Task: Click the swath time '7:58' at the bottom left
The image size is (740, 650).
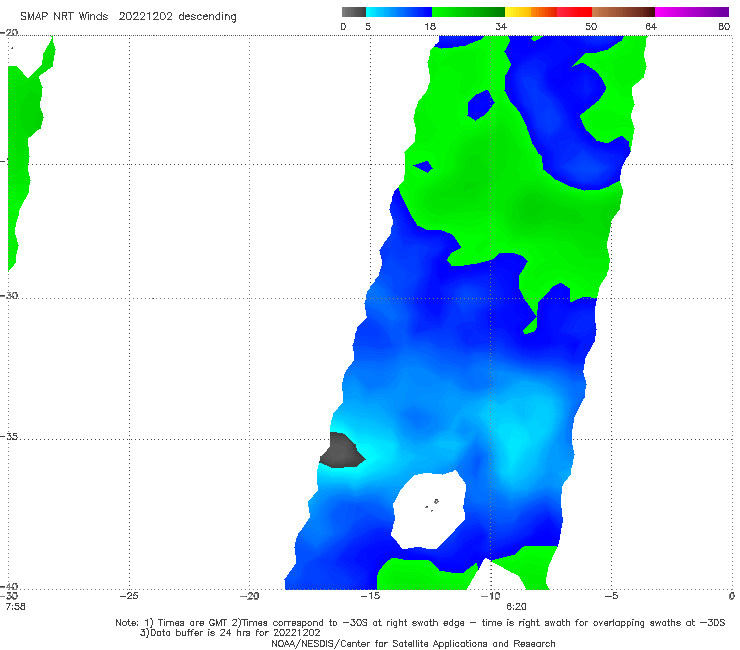Action: coord(15,607)
